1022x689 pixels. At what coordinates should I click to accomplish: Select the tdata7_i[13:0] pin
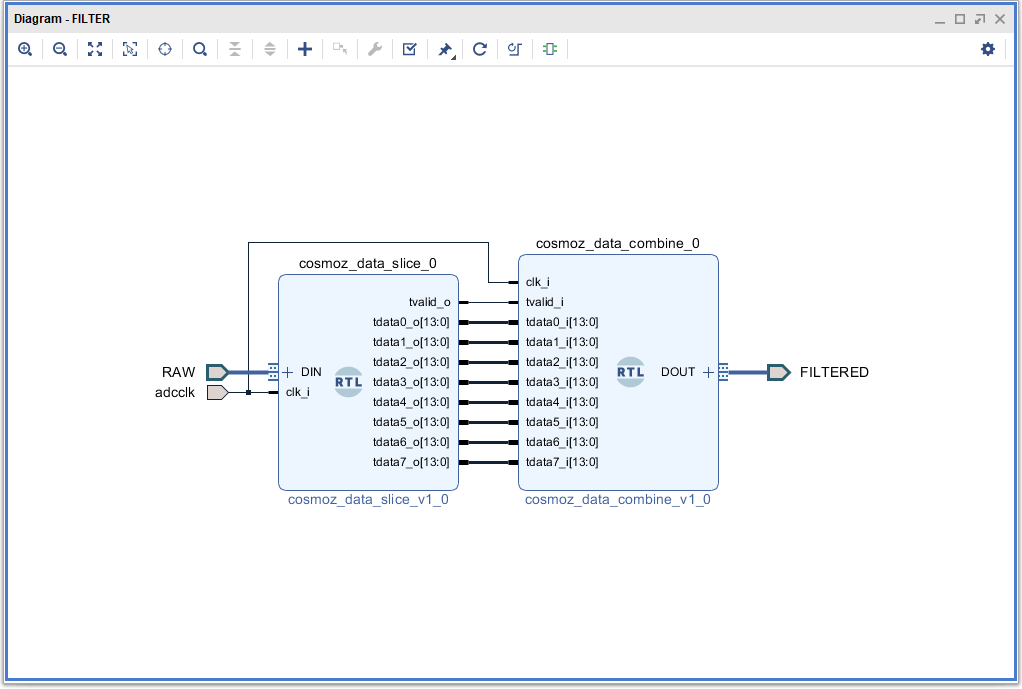562,462
